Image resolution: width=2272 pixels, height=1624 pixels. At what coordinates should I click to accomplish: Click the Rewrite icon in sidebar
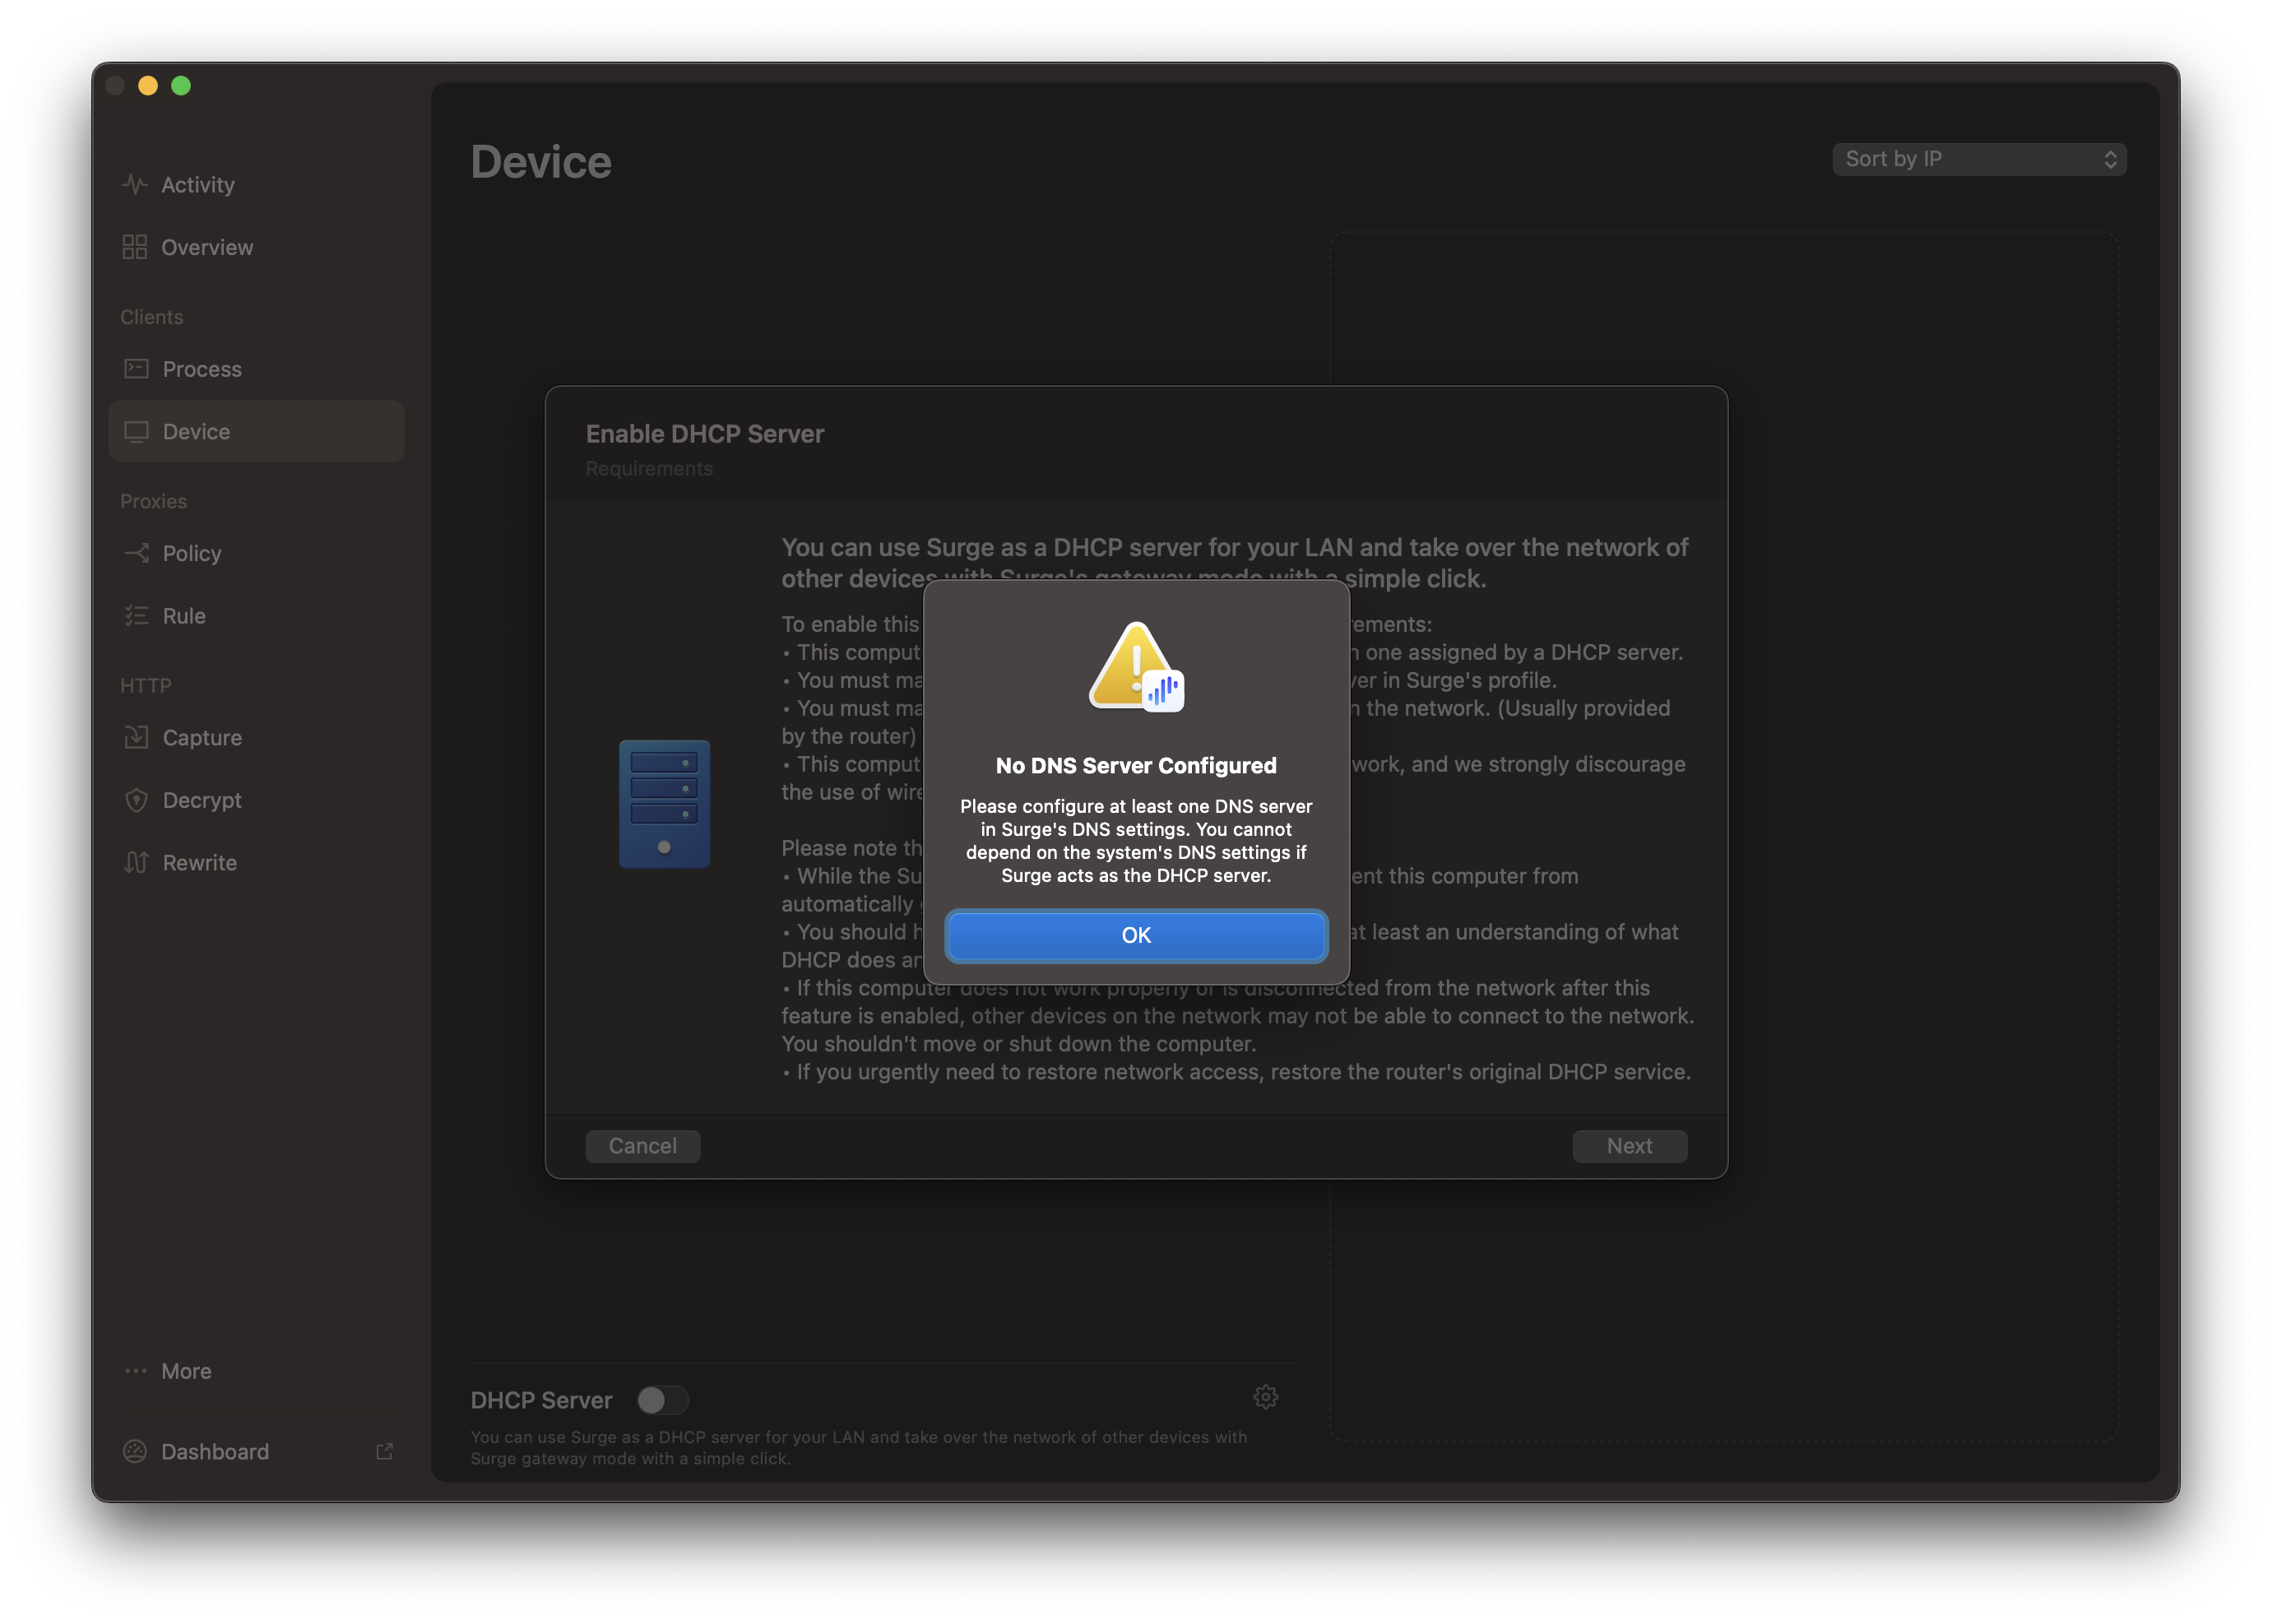point(136,862)
